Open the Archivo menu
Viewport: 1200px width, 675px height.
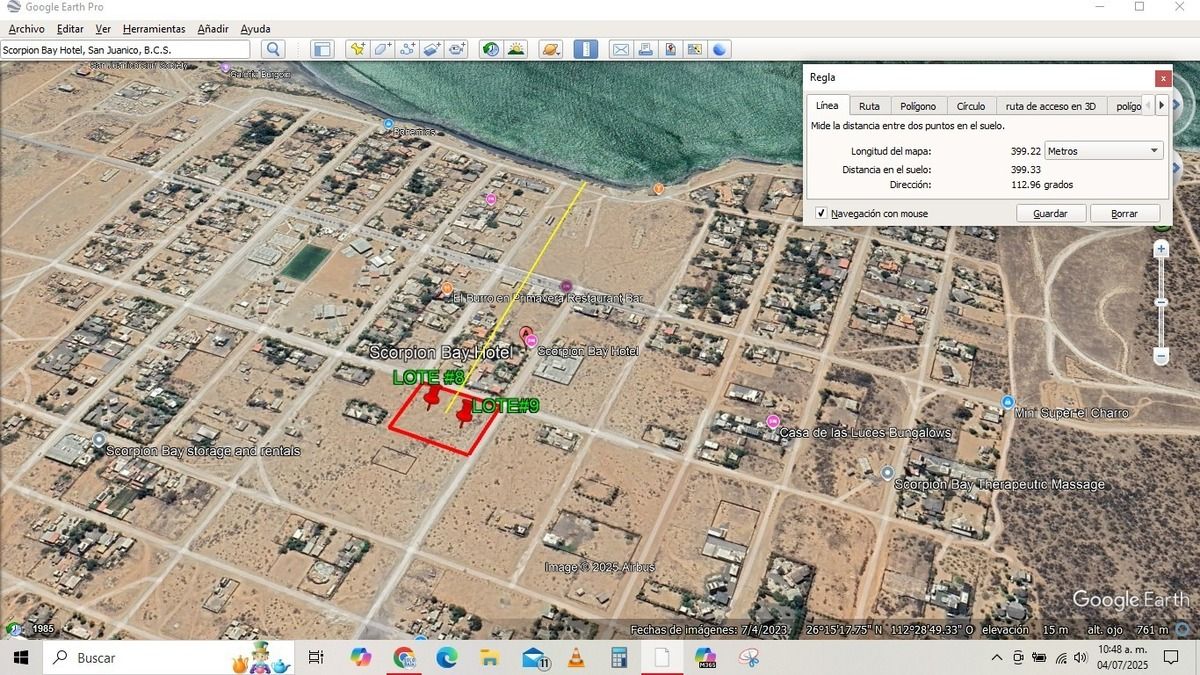tap(26, 29)
